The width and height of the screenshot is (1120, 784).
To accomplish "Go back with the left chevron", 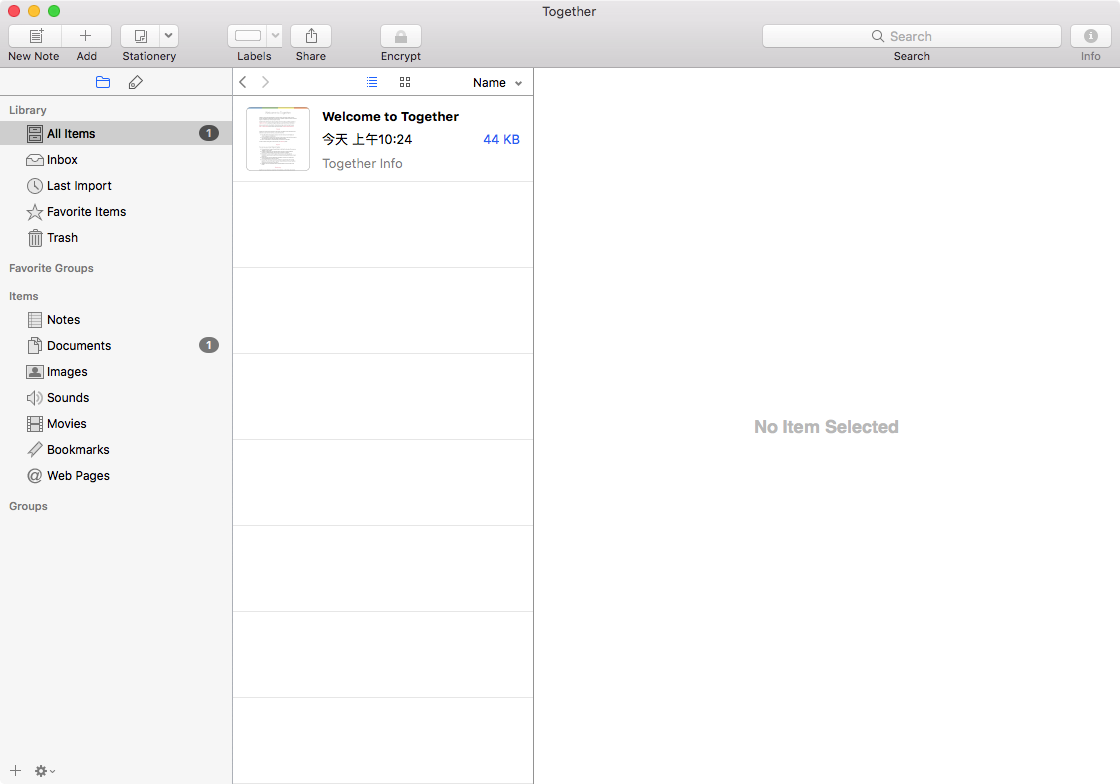I will click(x=243, y=82).
